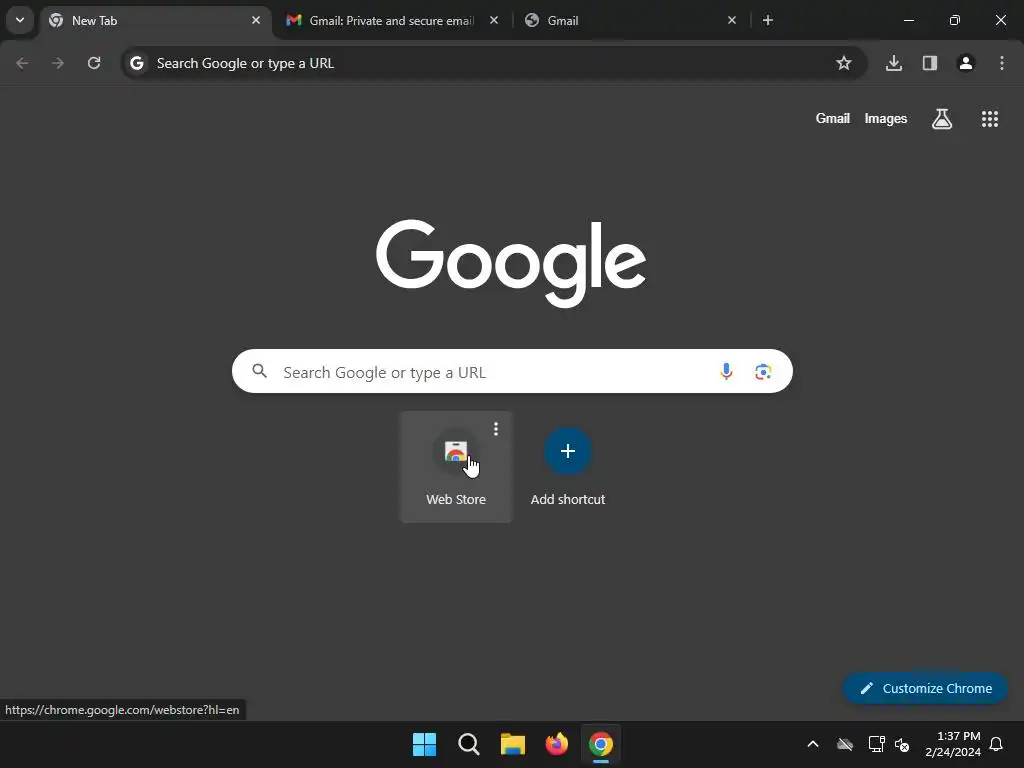Screen dimensions: 1024x768
Task: Open notifications bell icon
Action: (997, 744)
